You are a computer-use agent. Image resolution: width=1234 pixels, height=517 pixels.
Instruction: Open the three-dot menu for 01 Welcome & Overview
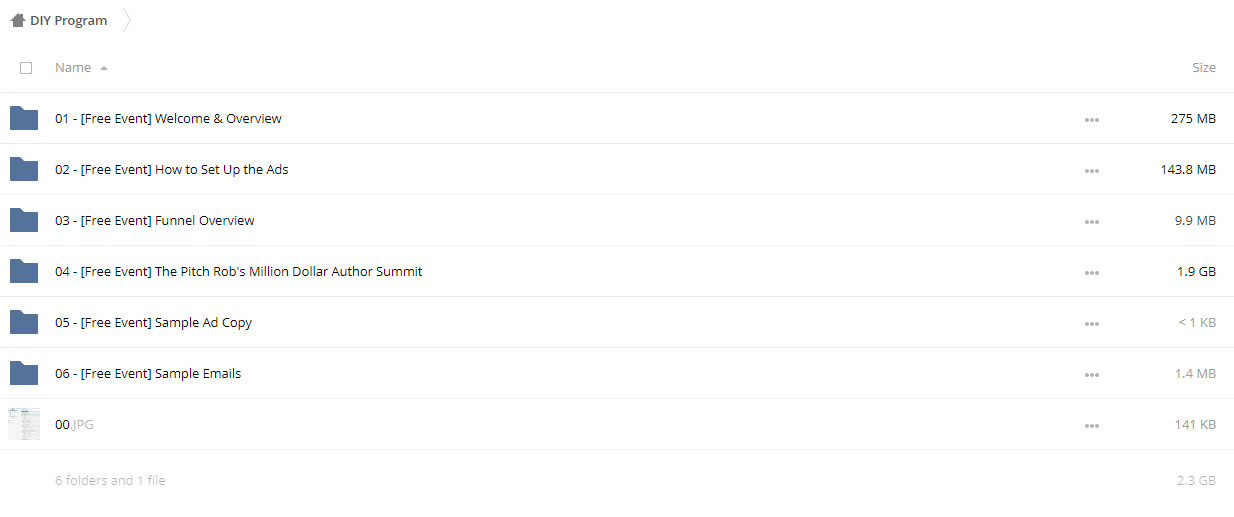pyautogui.click(x=1091, y=120)
